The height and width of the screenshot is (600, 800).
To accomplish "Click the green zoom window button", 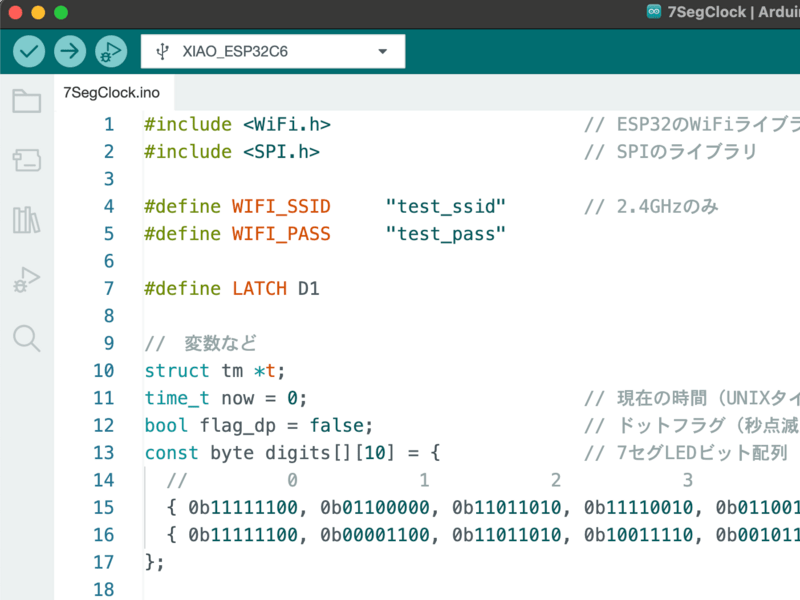I will (x=61, y=13).
